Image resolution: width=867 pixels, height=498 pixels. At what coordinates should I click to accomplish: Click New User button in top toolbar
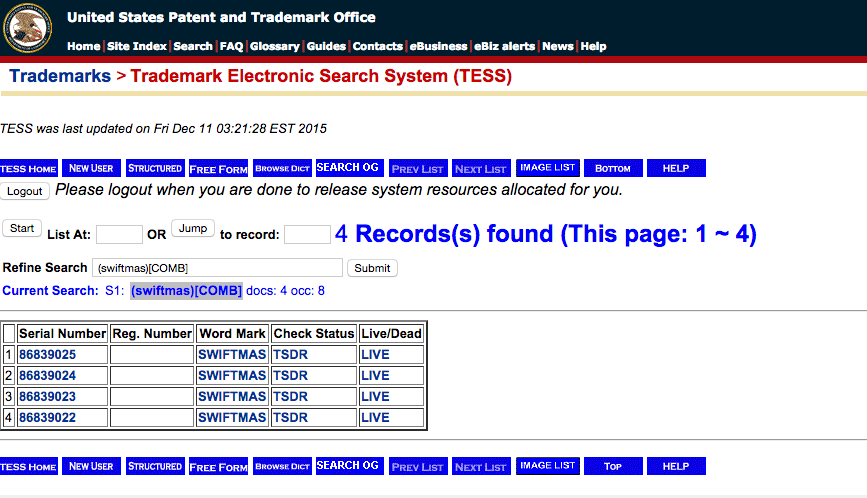coord(91,168)
